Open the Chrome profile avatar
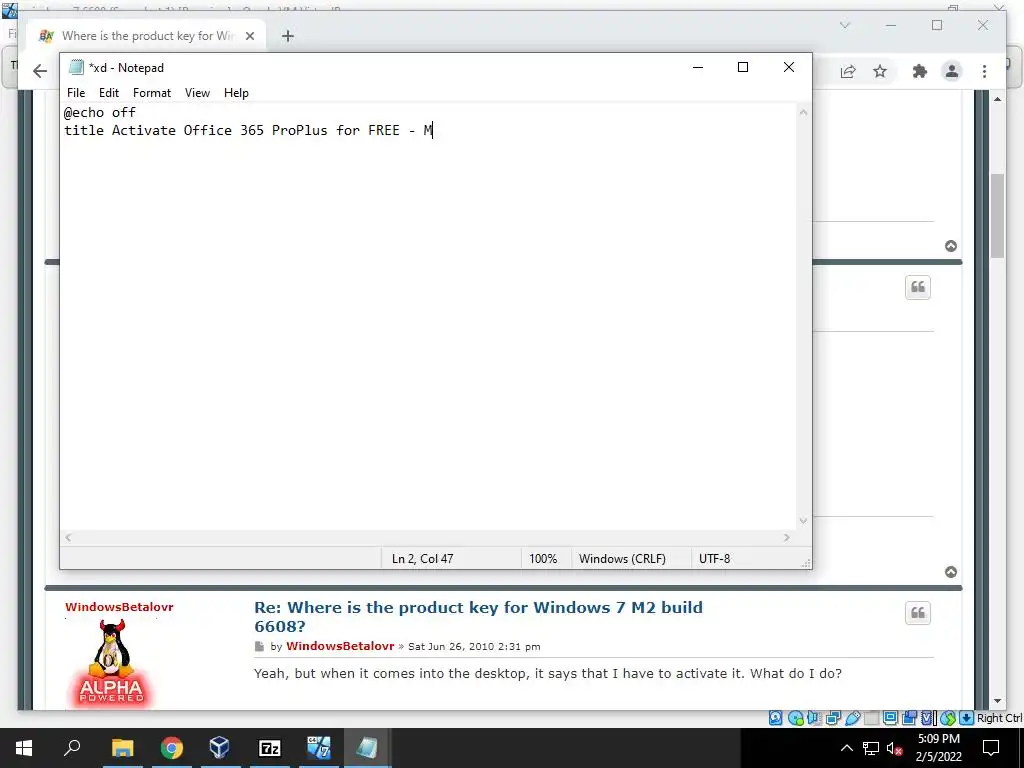 click(x=952, y=71)
